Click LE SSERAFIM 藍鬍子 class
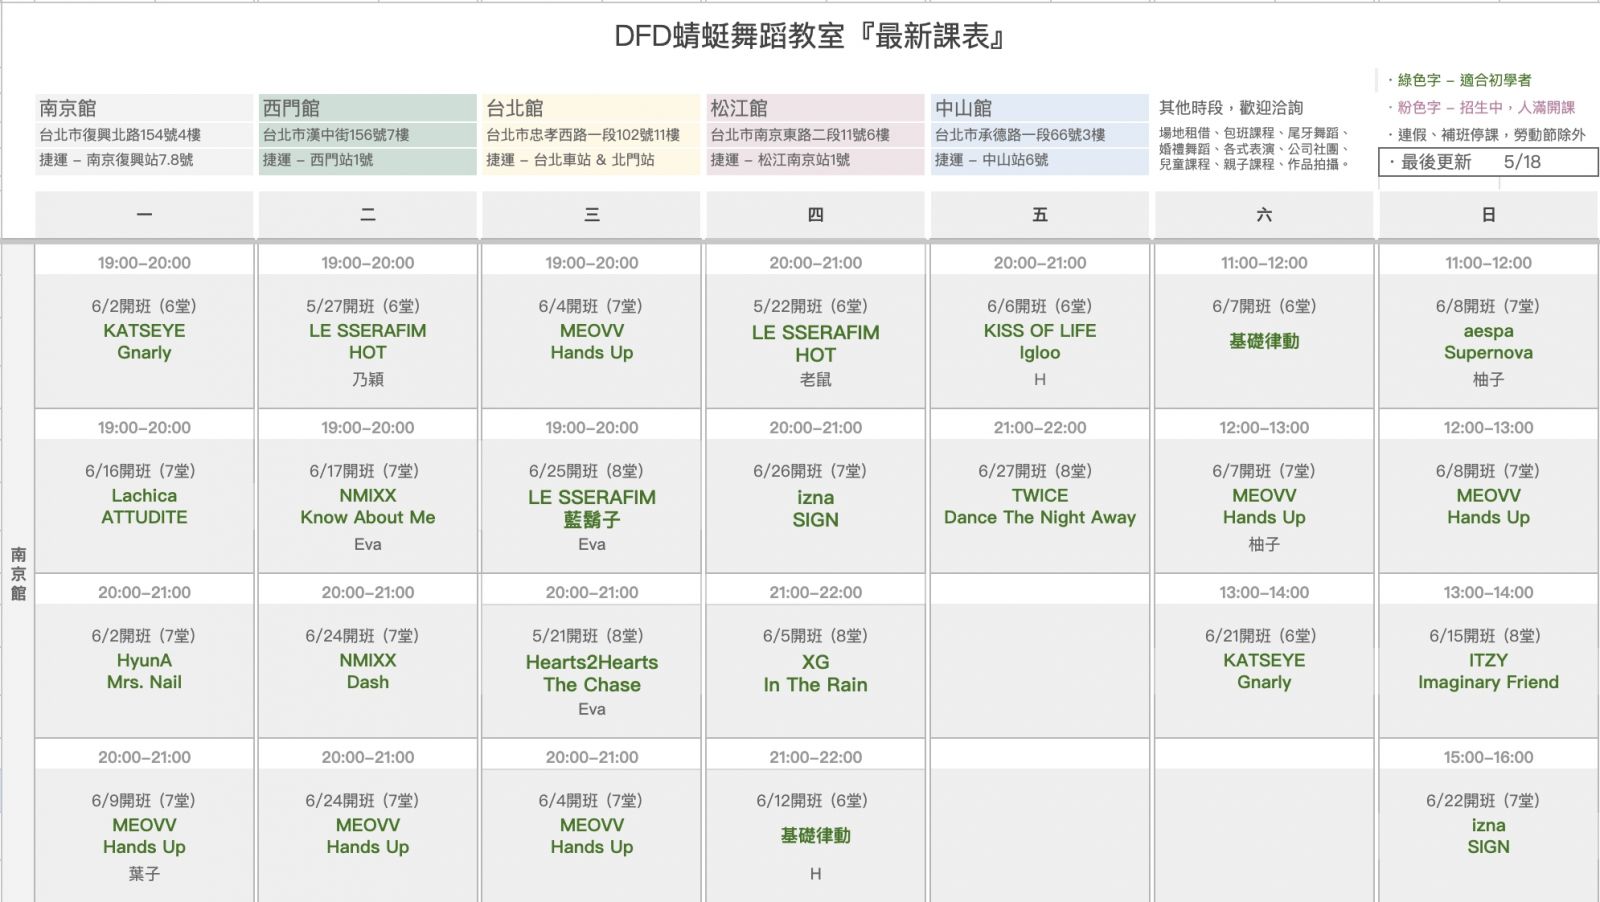 pyautogui.click(x=591, y=508)
